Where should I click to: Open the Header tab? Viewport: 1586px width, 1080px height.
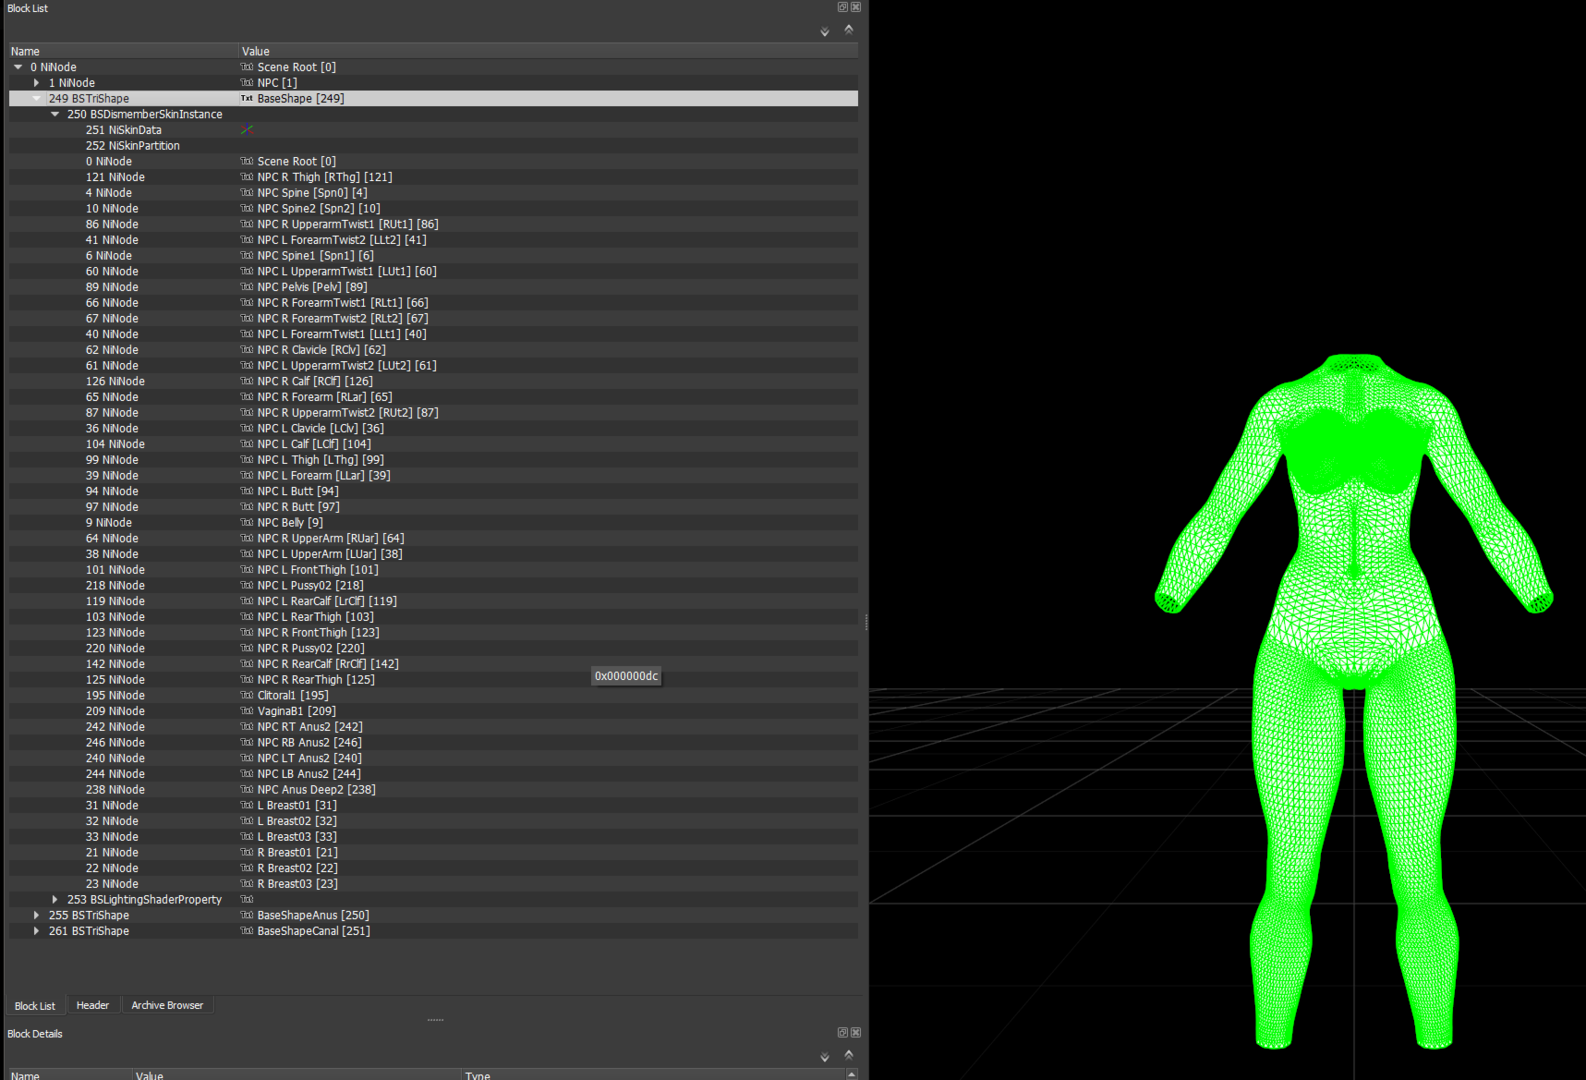click(x=93, y=1005)
